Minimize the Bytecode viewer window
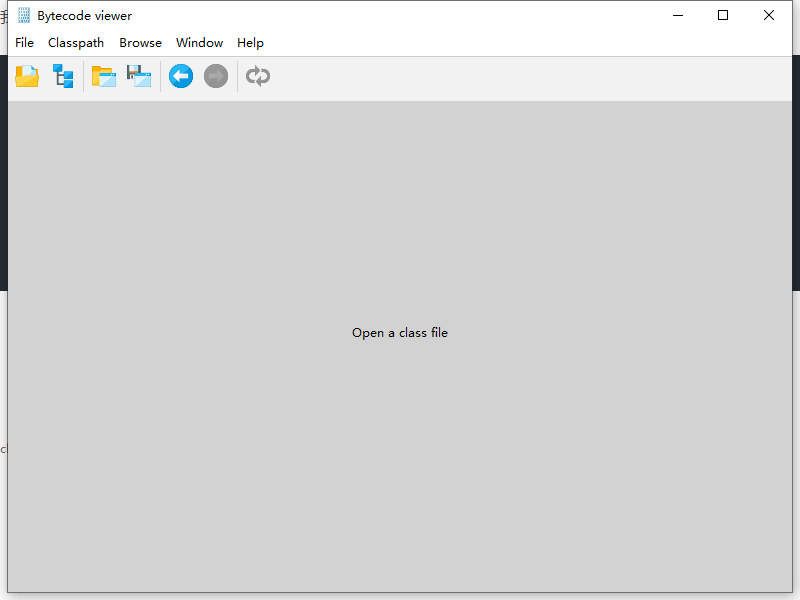The image size is (800, 600). pos(678,15)
